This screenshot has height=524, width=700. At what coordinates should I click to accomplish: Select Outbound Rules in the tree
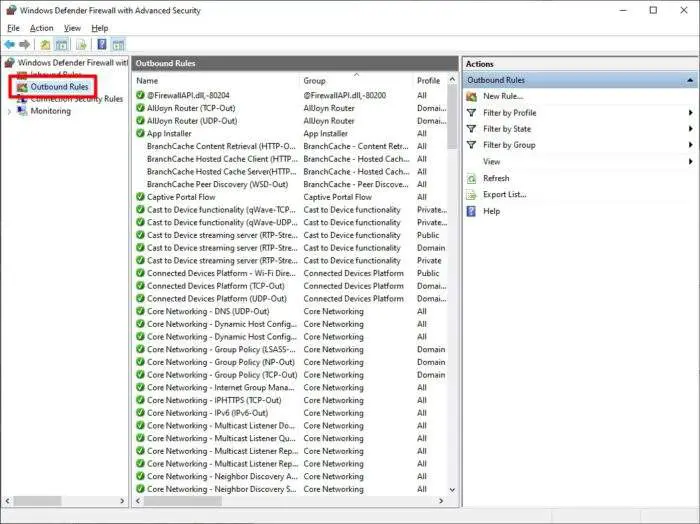(59, 87)
